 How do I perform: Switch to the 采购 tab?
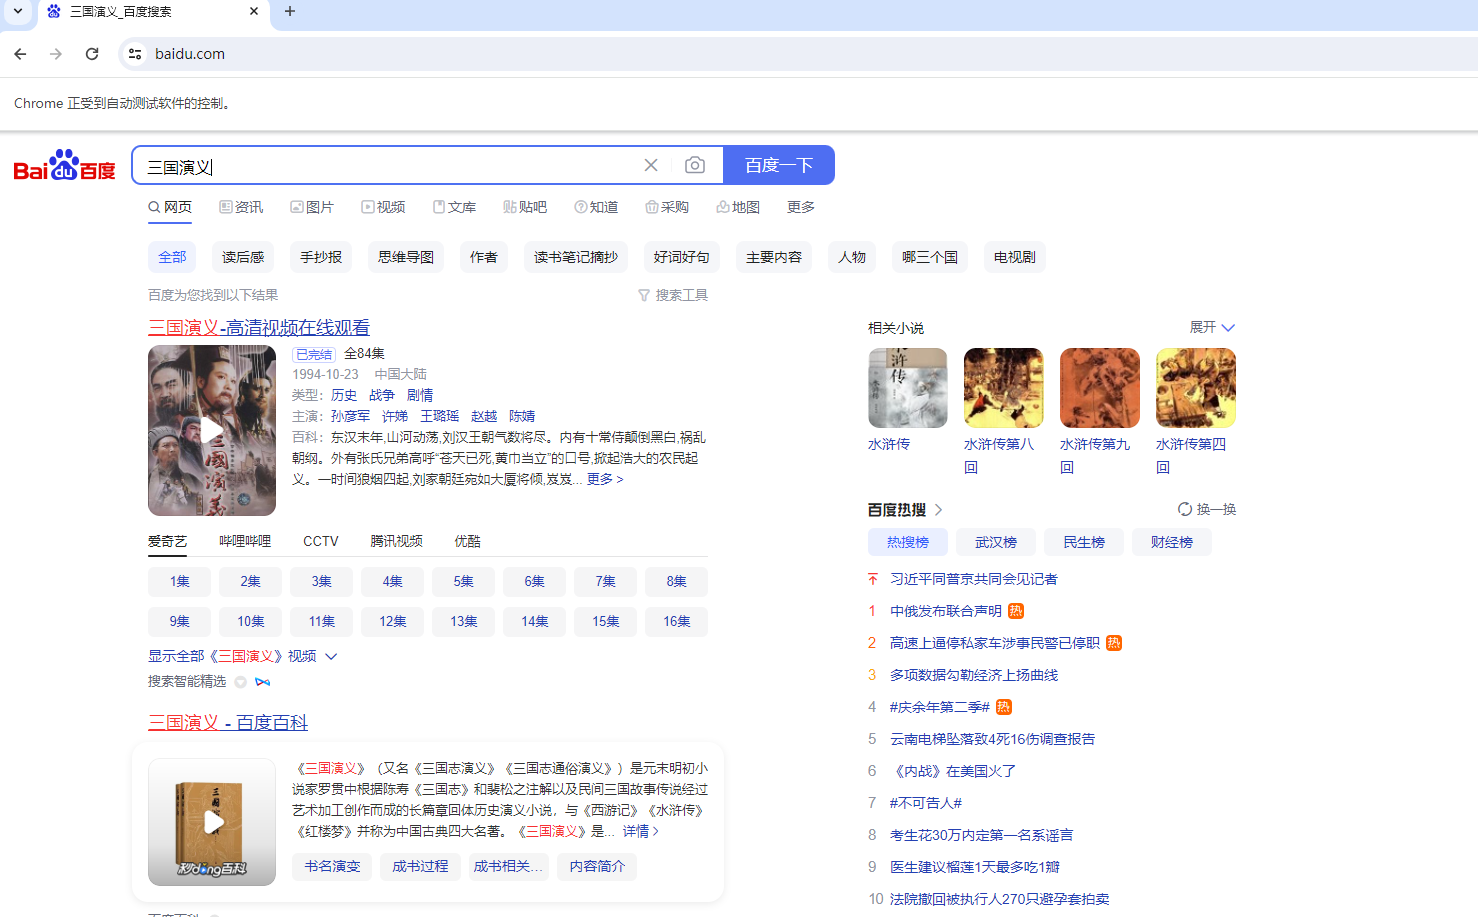click(667, 207)
